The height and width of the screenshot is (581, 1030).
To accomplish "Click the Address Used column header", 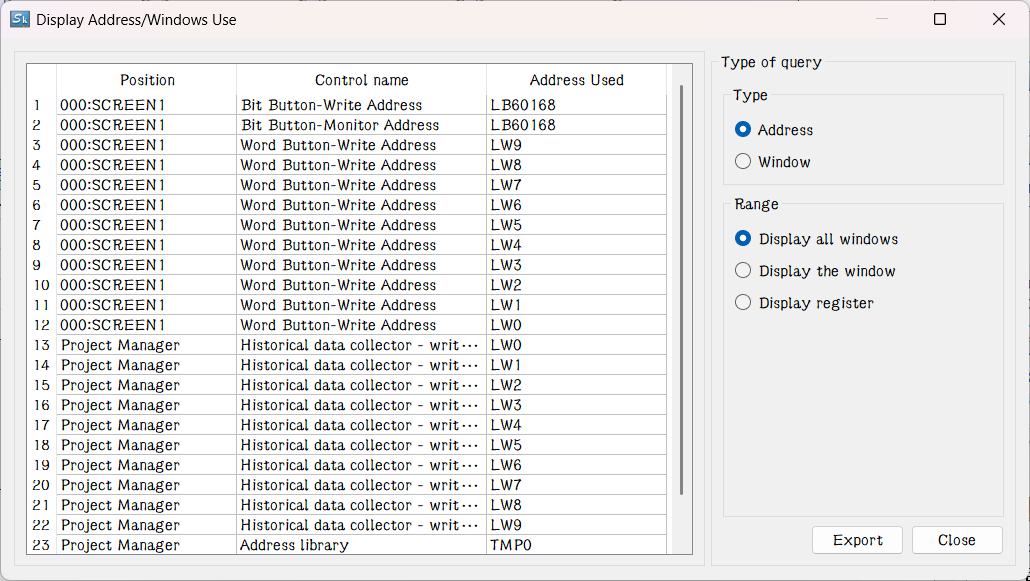I will click(x=576, y=80).
